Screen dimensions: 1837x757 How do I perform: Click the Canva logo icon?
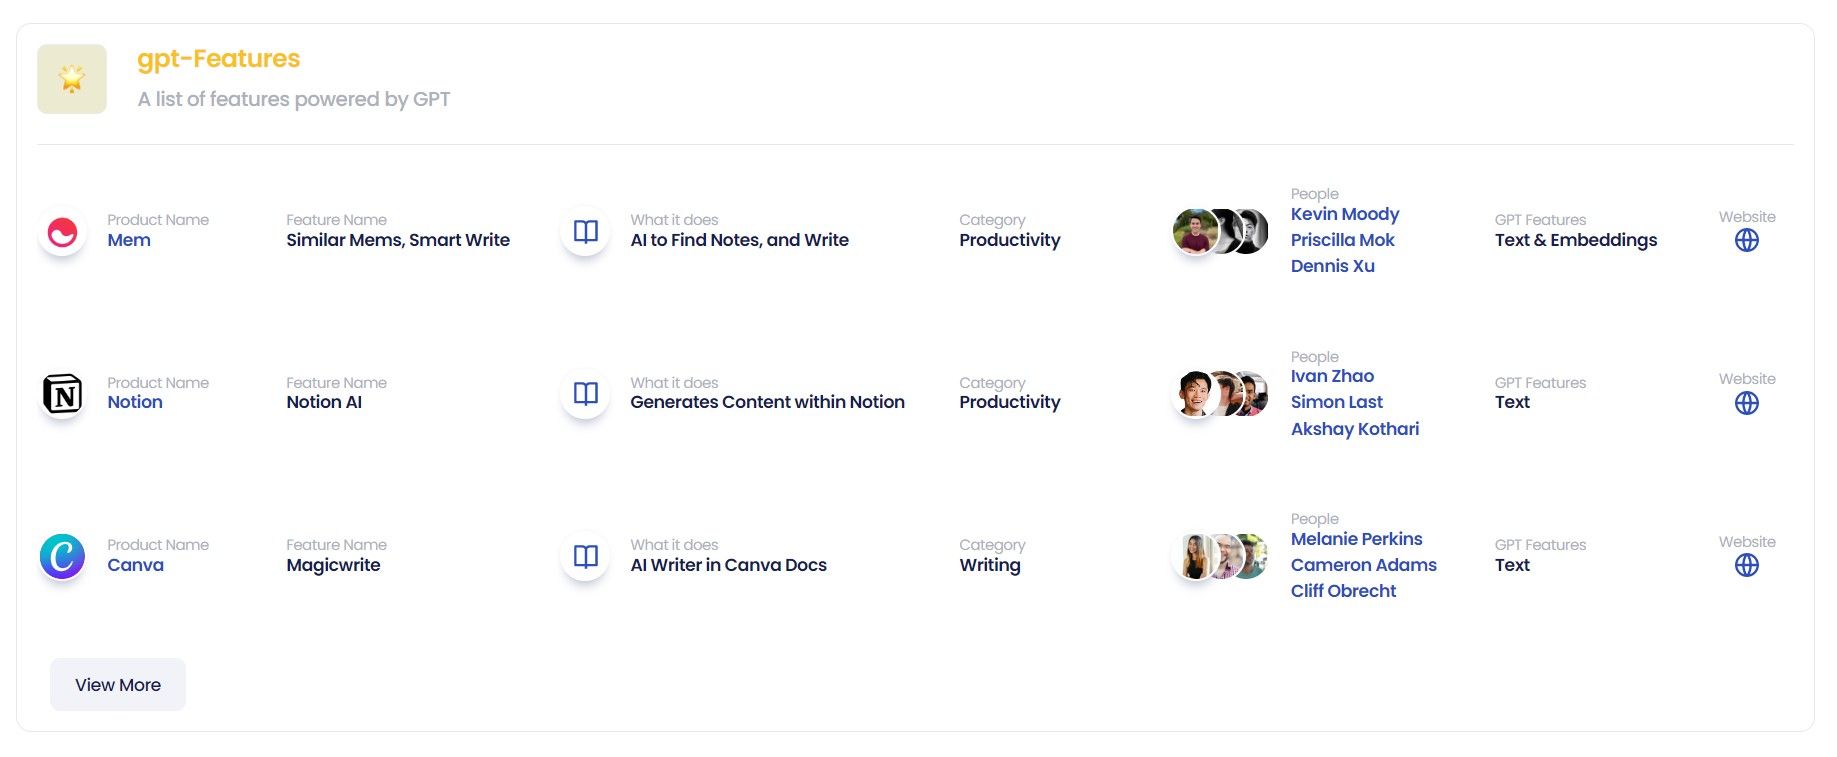(62, 556)
